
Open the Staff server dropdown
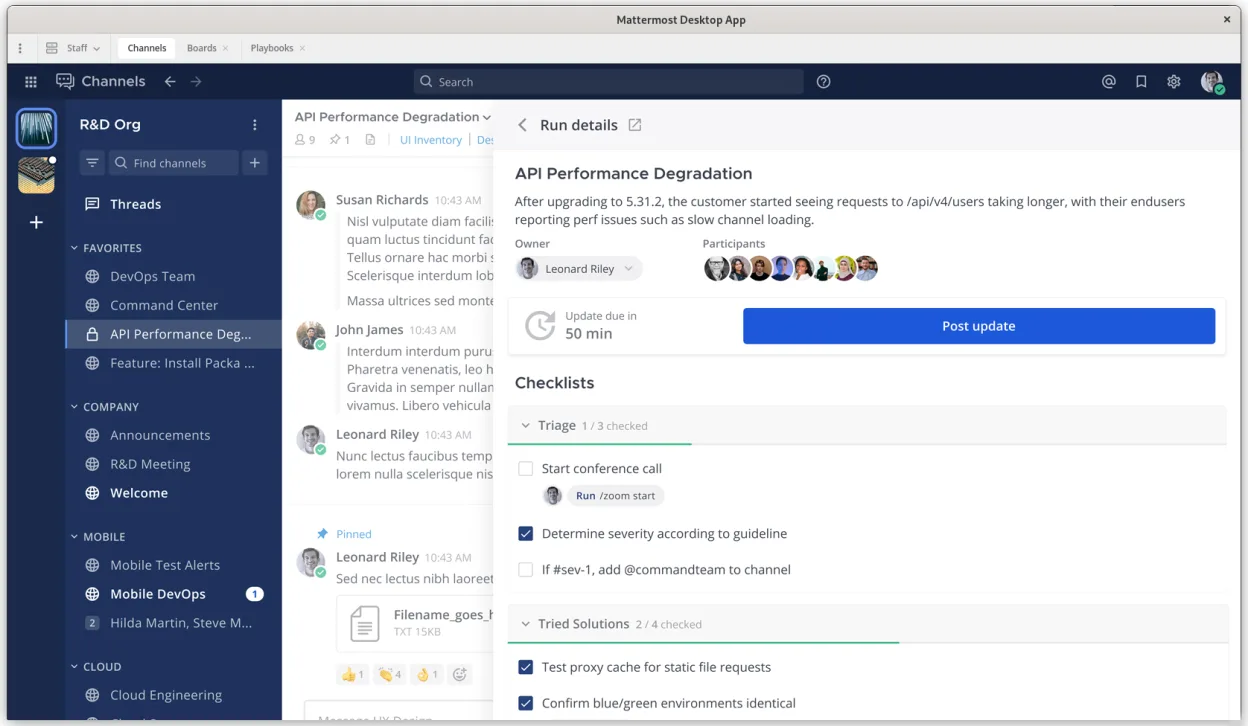73,48
